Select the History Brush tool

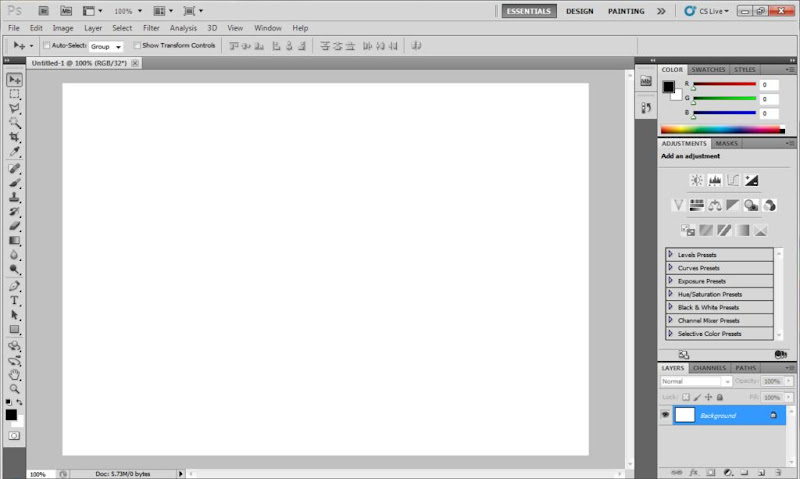(x=14, y=211)
